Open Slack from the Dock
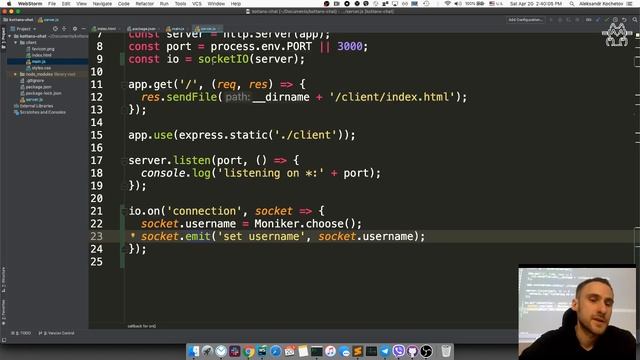Viewport: 640px width, 360px height. coord(235,351)
